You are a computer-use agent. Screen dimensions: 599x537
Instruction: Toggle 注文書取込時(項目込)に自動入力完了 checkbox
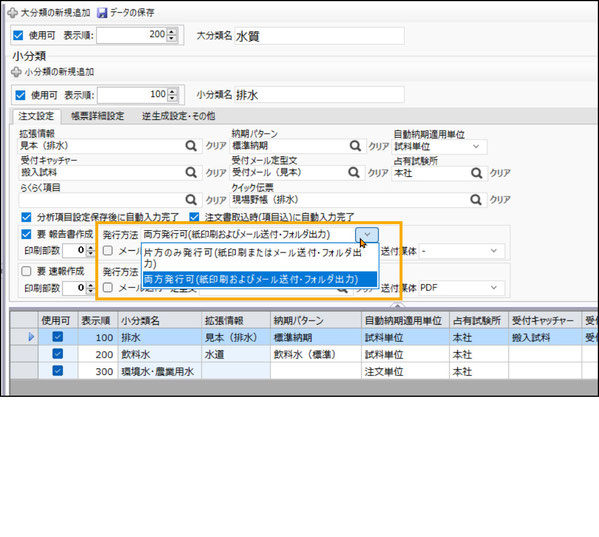click(x=194, y=217)
